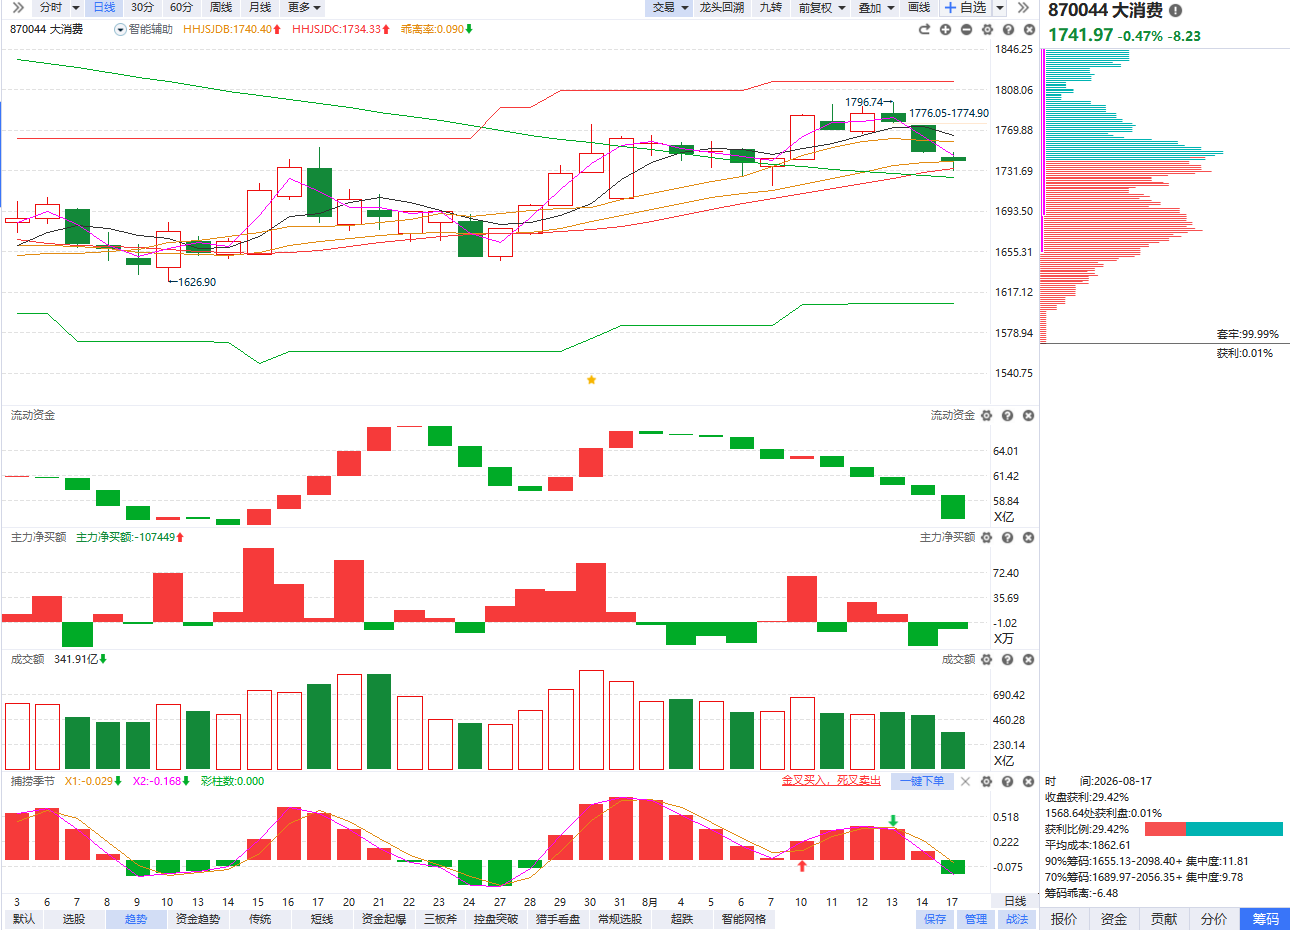The height and width of the screenshot is (930, 1290).
Task: Click the 一键下单 quick order button
Action: coord(921,781)
